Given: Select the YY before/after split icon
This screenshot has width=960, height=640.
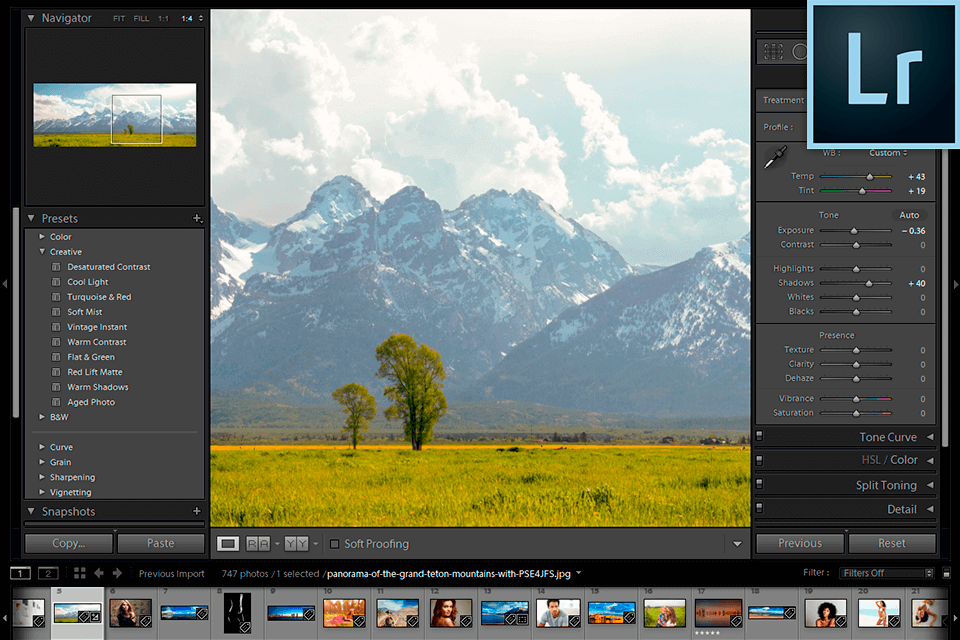Looking at the screenshot, I should click(296, 544).
